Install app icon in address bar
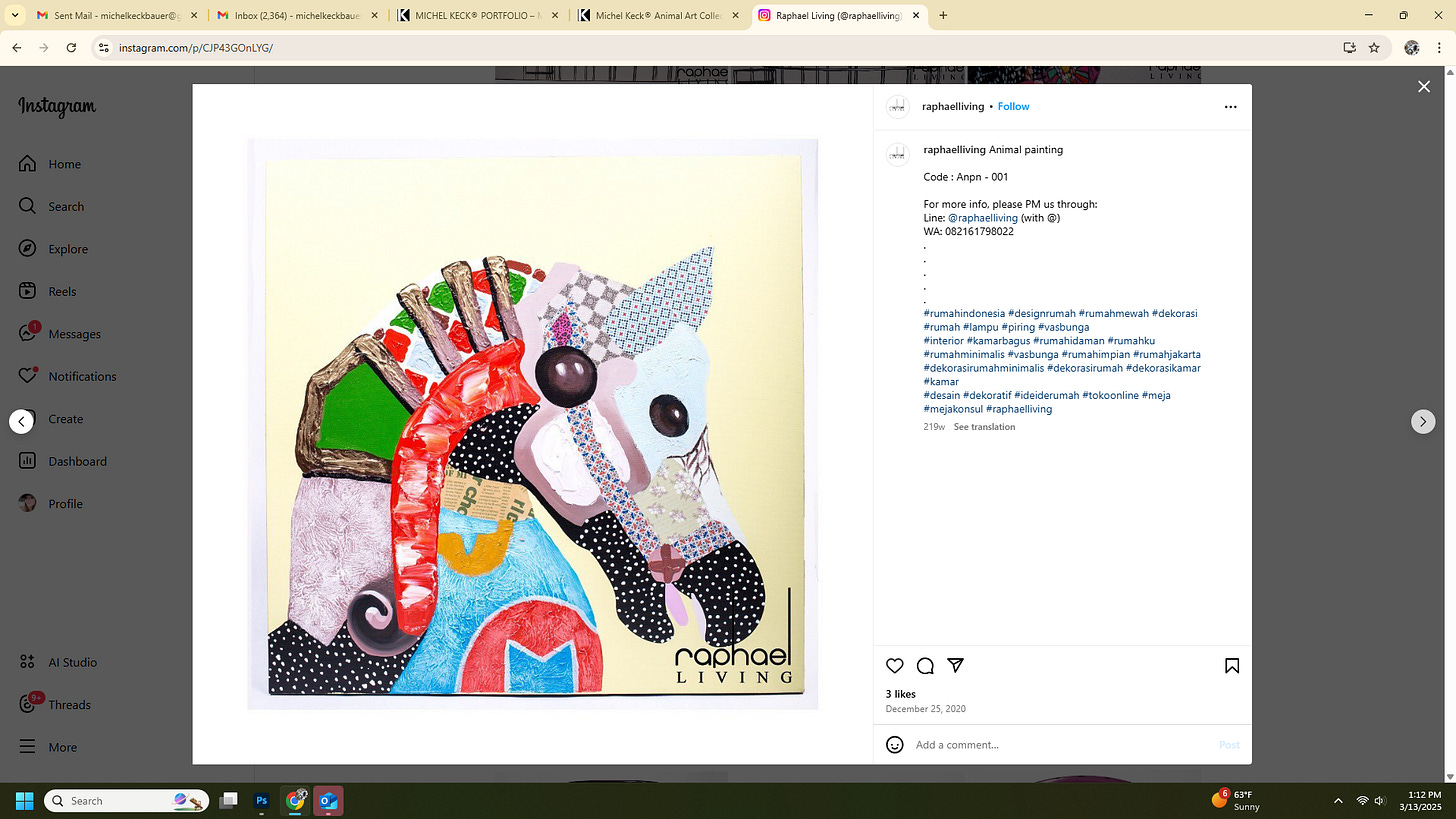Screen dimensions: 1456x819 pyautogui.click(x=1349, y=47)
